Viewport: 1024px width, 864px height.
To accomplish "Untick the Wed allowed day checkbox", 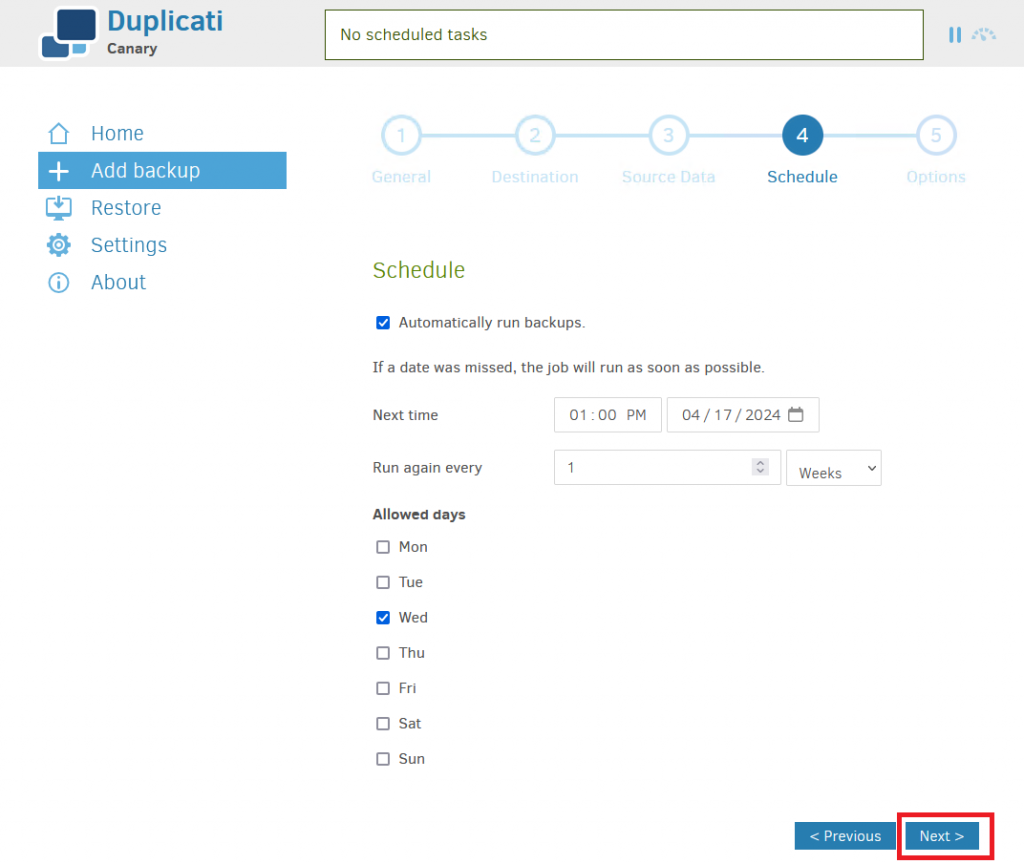I will point(383,617).
